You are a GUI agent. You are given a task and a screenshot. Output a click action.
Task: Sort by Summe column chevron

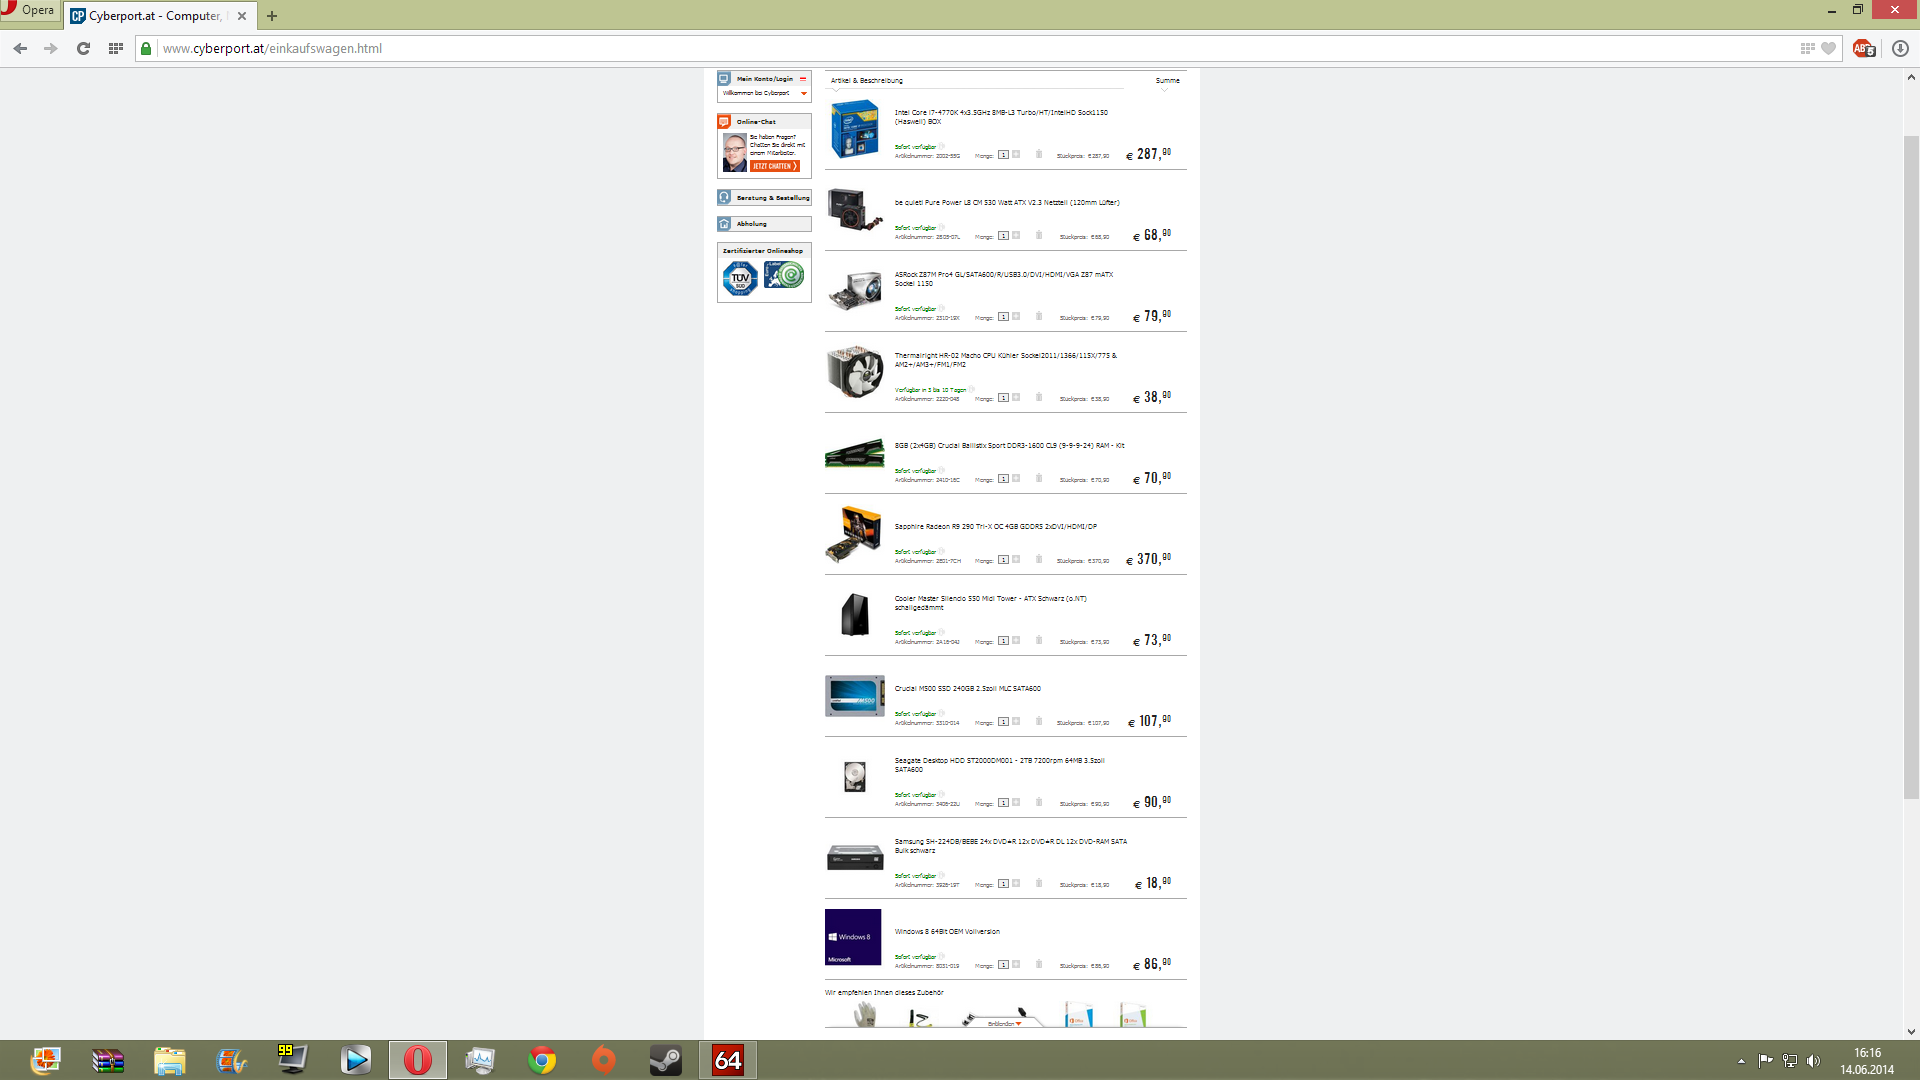[x=1164, y=90]
